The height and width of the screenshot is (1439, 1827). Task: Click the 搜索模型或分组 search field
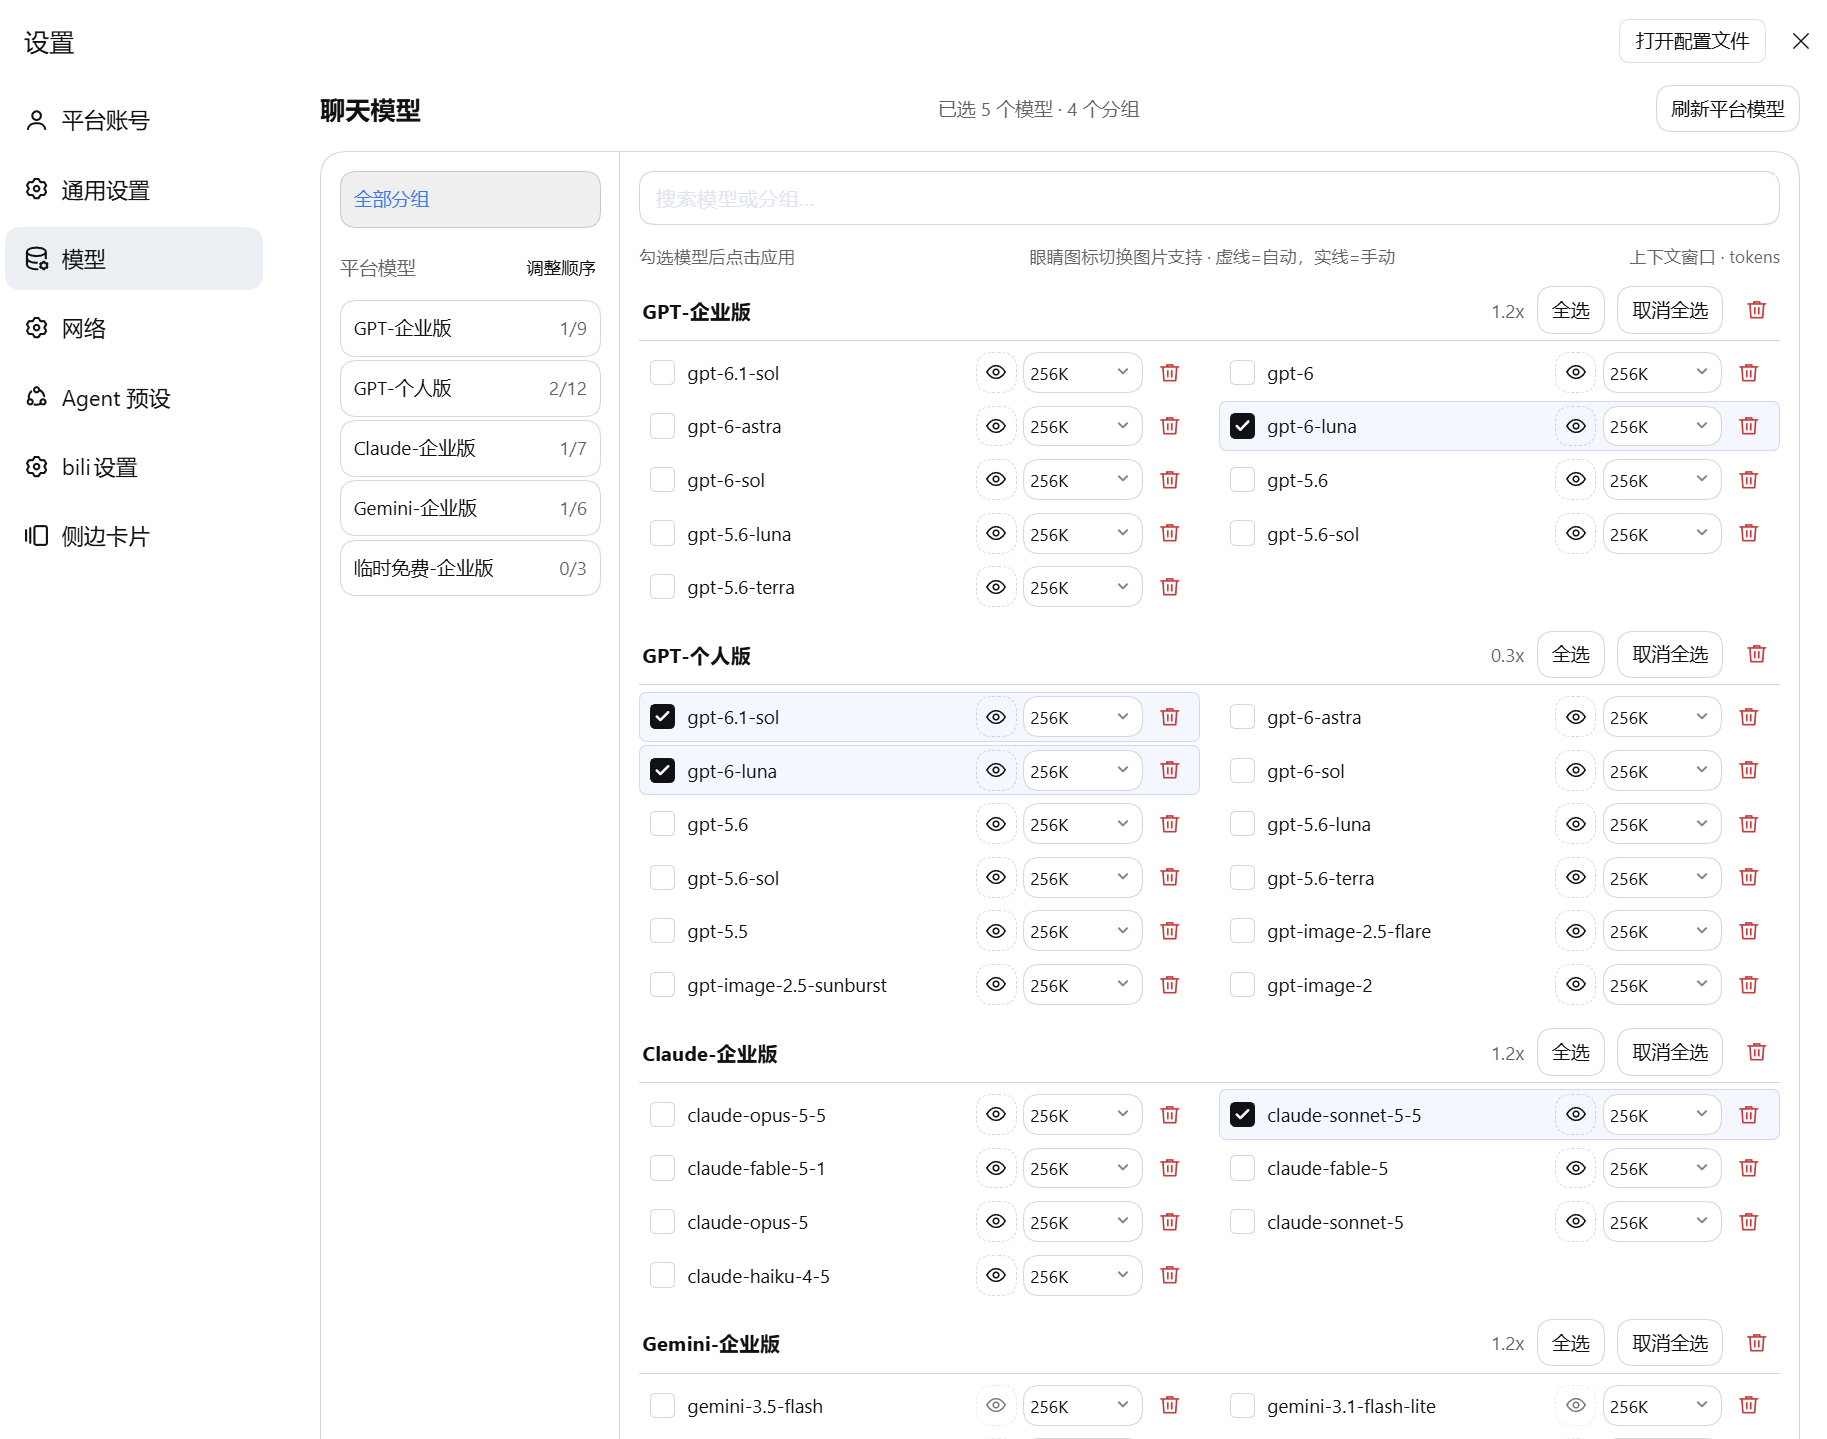tap(1209, 198)
